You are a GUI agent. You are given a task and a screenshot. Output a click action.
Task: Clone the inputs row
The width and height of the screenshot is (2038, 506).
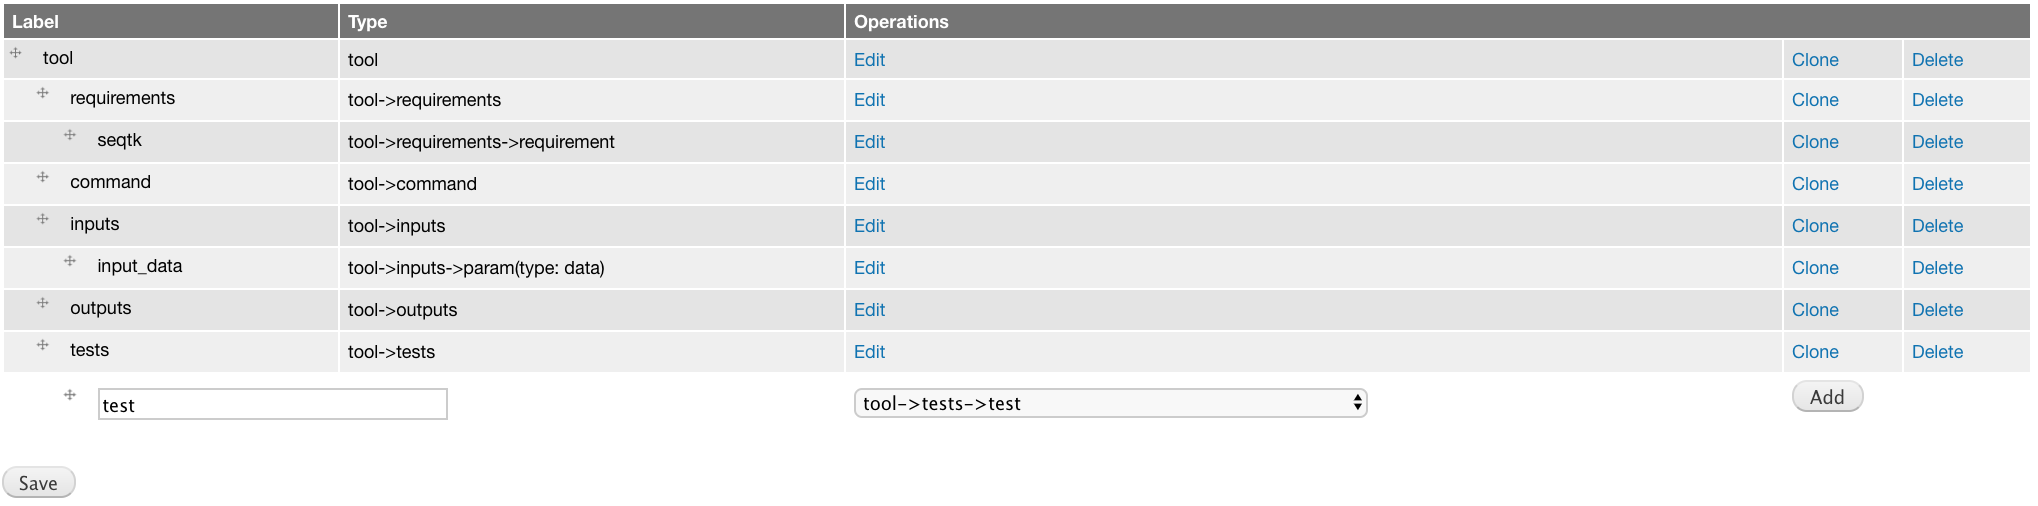click(1815, 226)
